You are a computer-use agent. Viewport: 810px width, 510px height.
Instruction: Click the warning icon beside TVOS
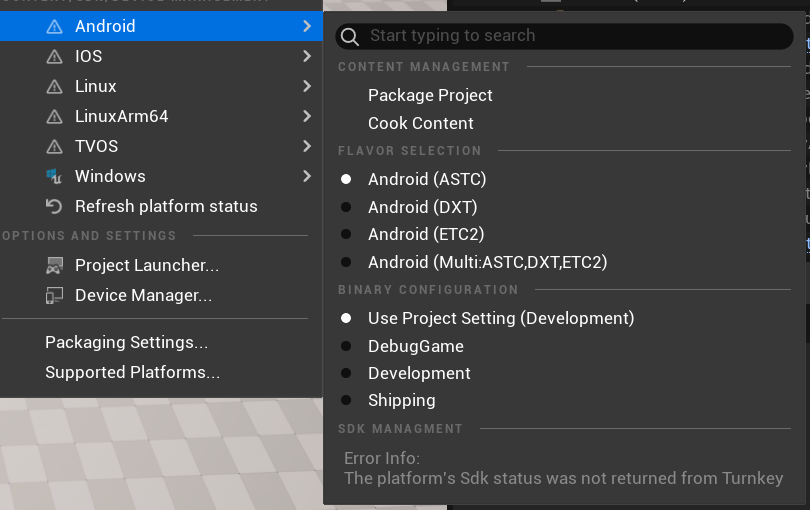(54, 146)
